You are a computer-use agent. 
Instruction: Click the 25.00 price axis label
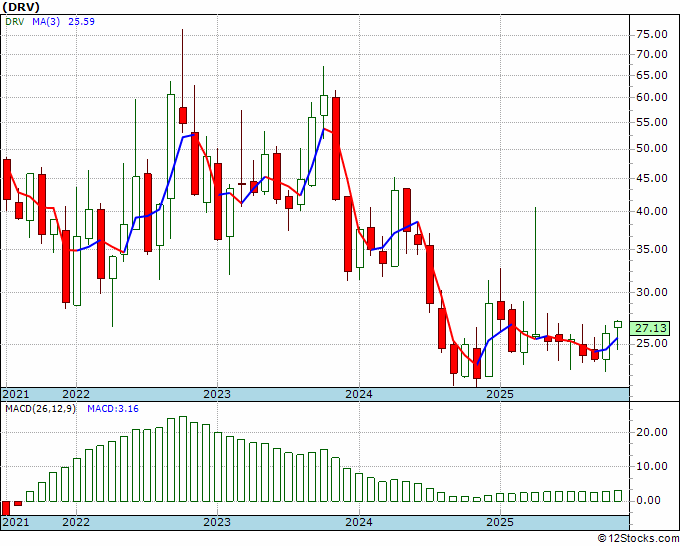coord(652,343)
